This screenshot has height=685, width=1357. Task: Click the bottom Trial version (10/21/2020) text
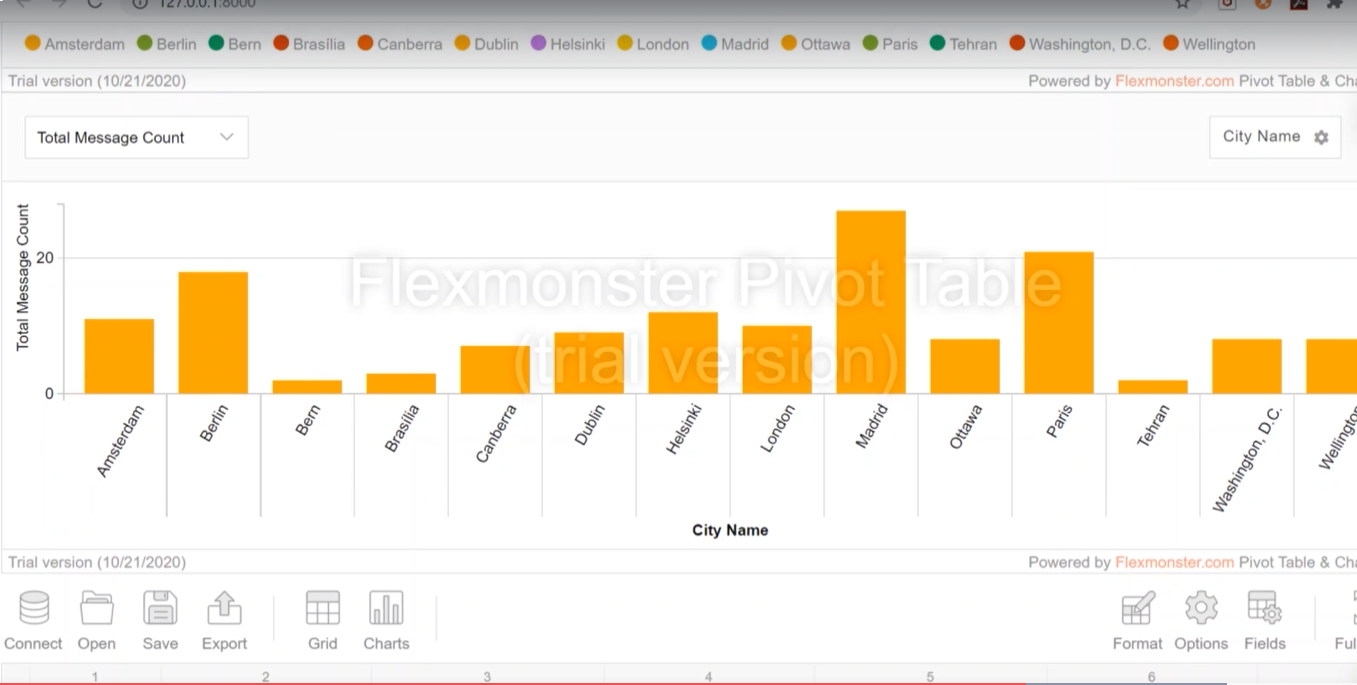97,562
